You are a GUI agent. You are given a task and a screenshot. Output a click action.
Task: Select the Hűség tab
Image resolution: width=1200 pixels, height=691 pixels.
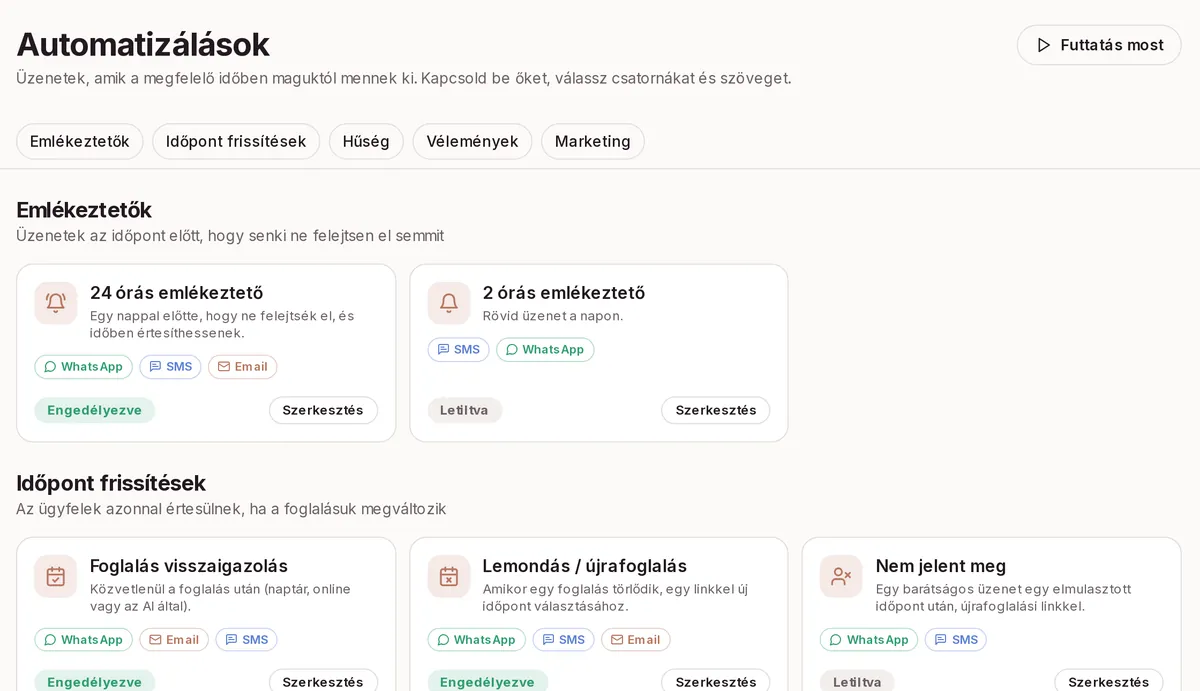tap(366, 141)
